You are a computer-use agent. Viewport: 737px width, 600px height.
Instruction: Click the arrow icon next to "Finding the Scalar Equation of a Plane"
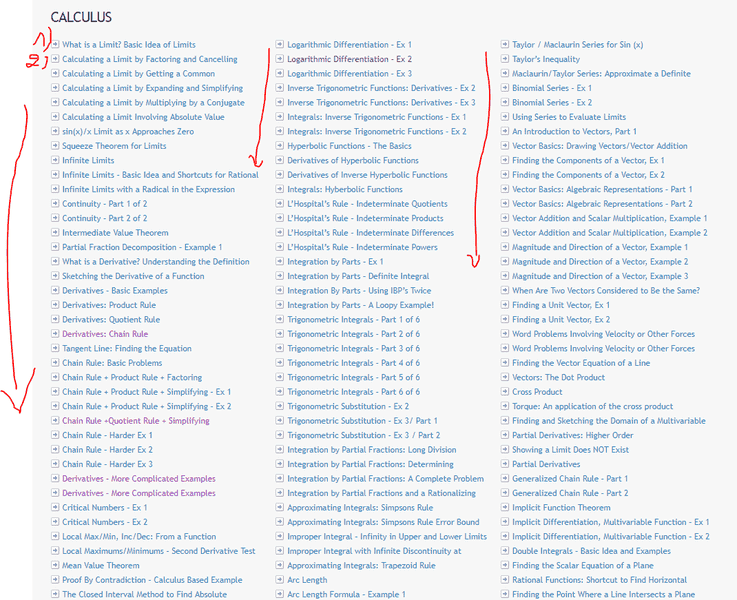click(x=505, y=565)
